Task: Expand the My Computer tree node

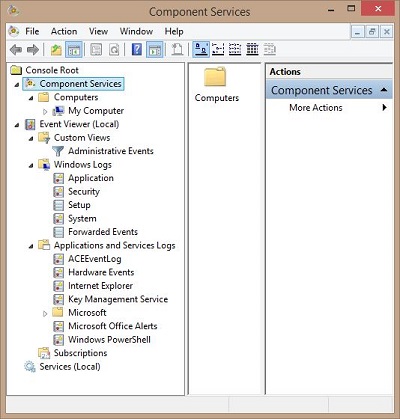Action: tap(45, 111)
